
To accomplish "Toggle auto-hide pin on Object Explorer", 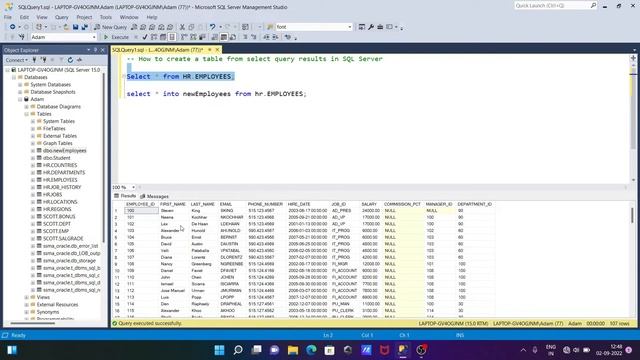I will (x=95, y=50).
